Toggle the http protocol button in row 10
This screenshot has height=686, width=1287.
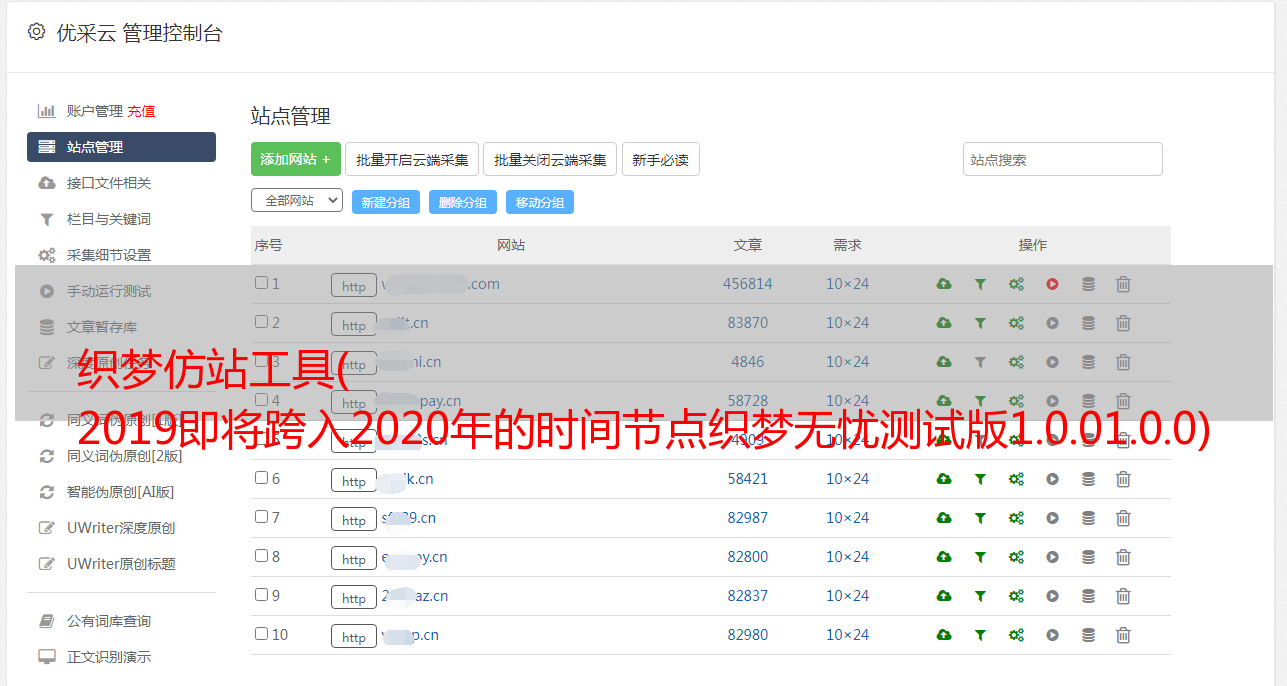point(354,636)
